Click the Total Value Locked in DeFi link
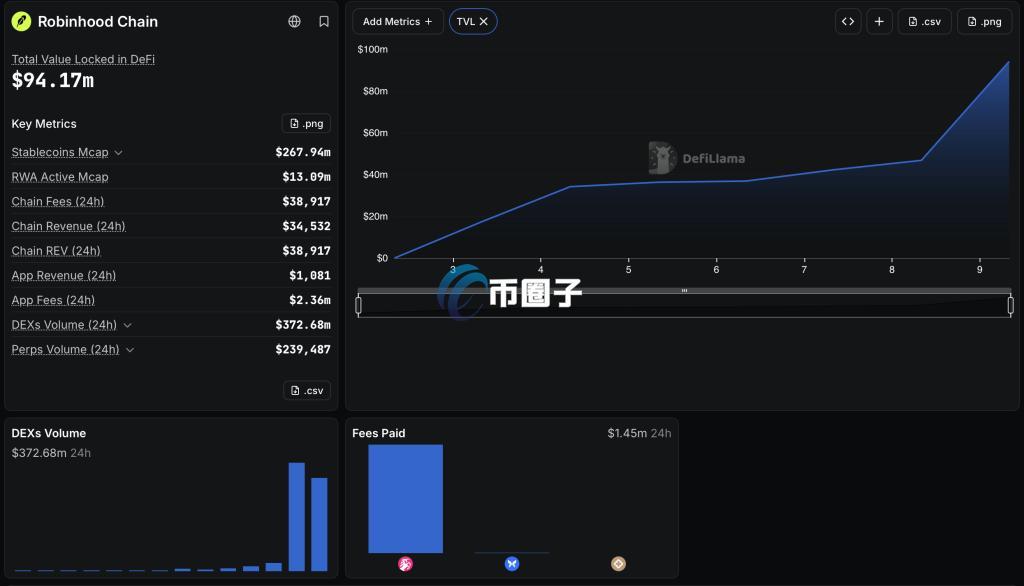 83,59
